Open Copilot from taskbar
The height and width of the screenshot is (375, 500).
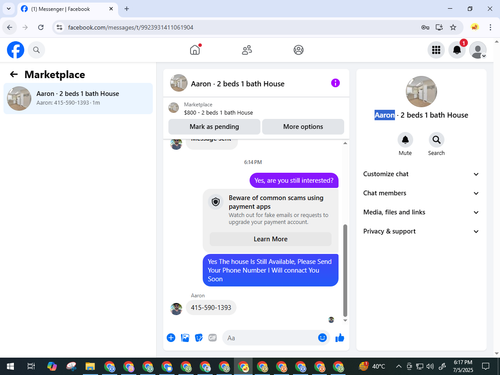tap(52, 367)
